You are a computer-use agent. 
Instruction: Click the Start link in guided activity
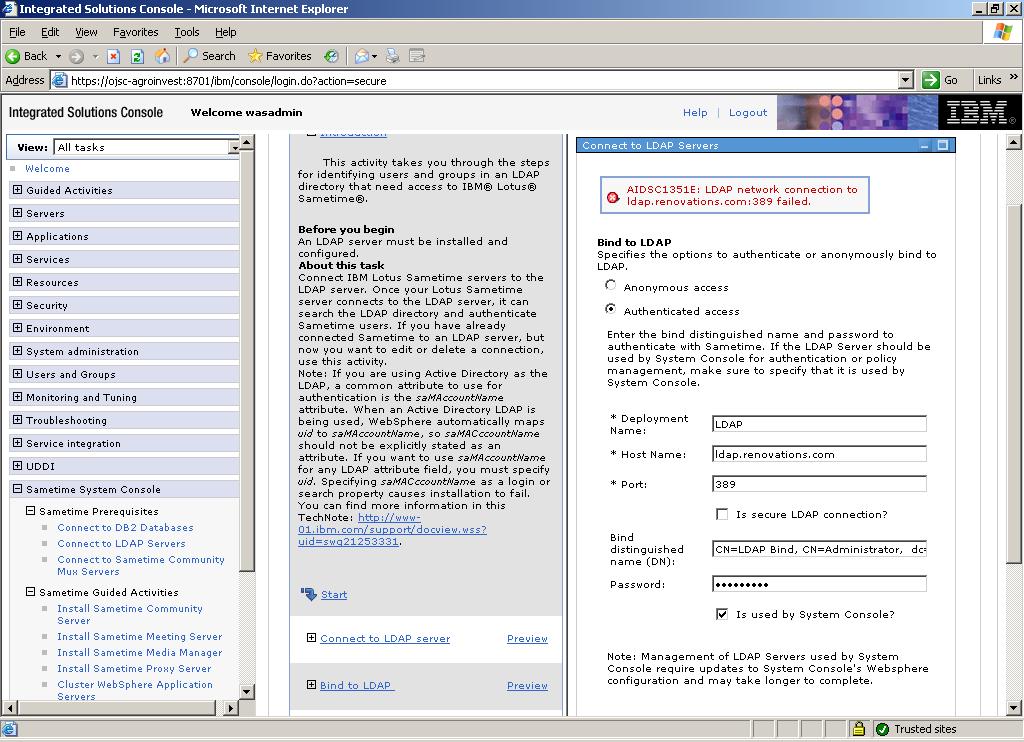pyautogui.click(x=334, y=594)
